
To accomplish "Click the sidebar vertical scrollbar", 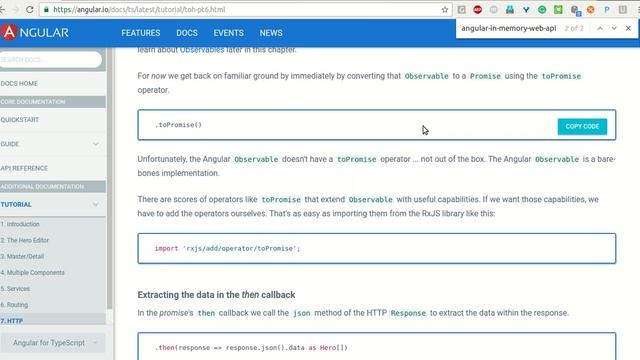I will (x=109, y=178).
